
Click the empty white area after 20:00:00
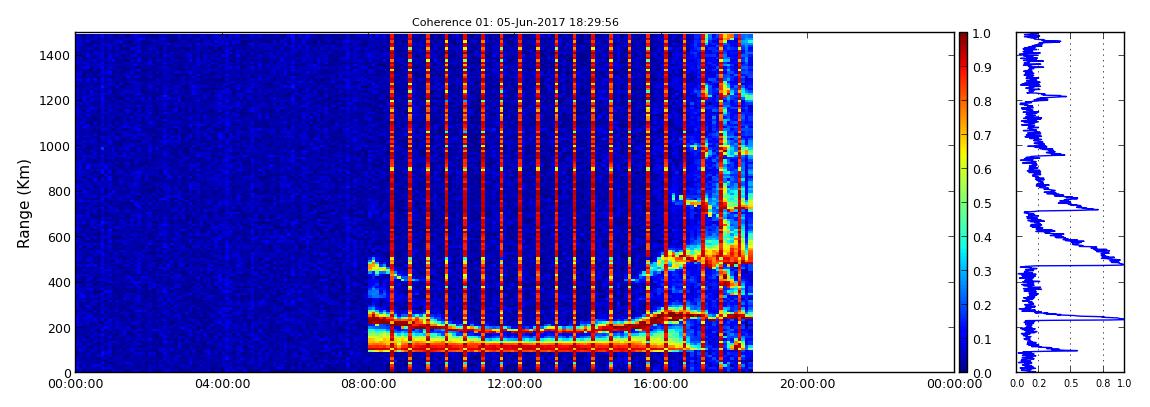(x=880, y=202)
